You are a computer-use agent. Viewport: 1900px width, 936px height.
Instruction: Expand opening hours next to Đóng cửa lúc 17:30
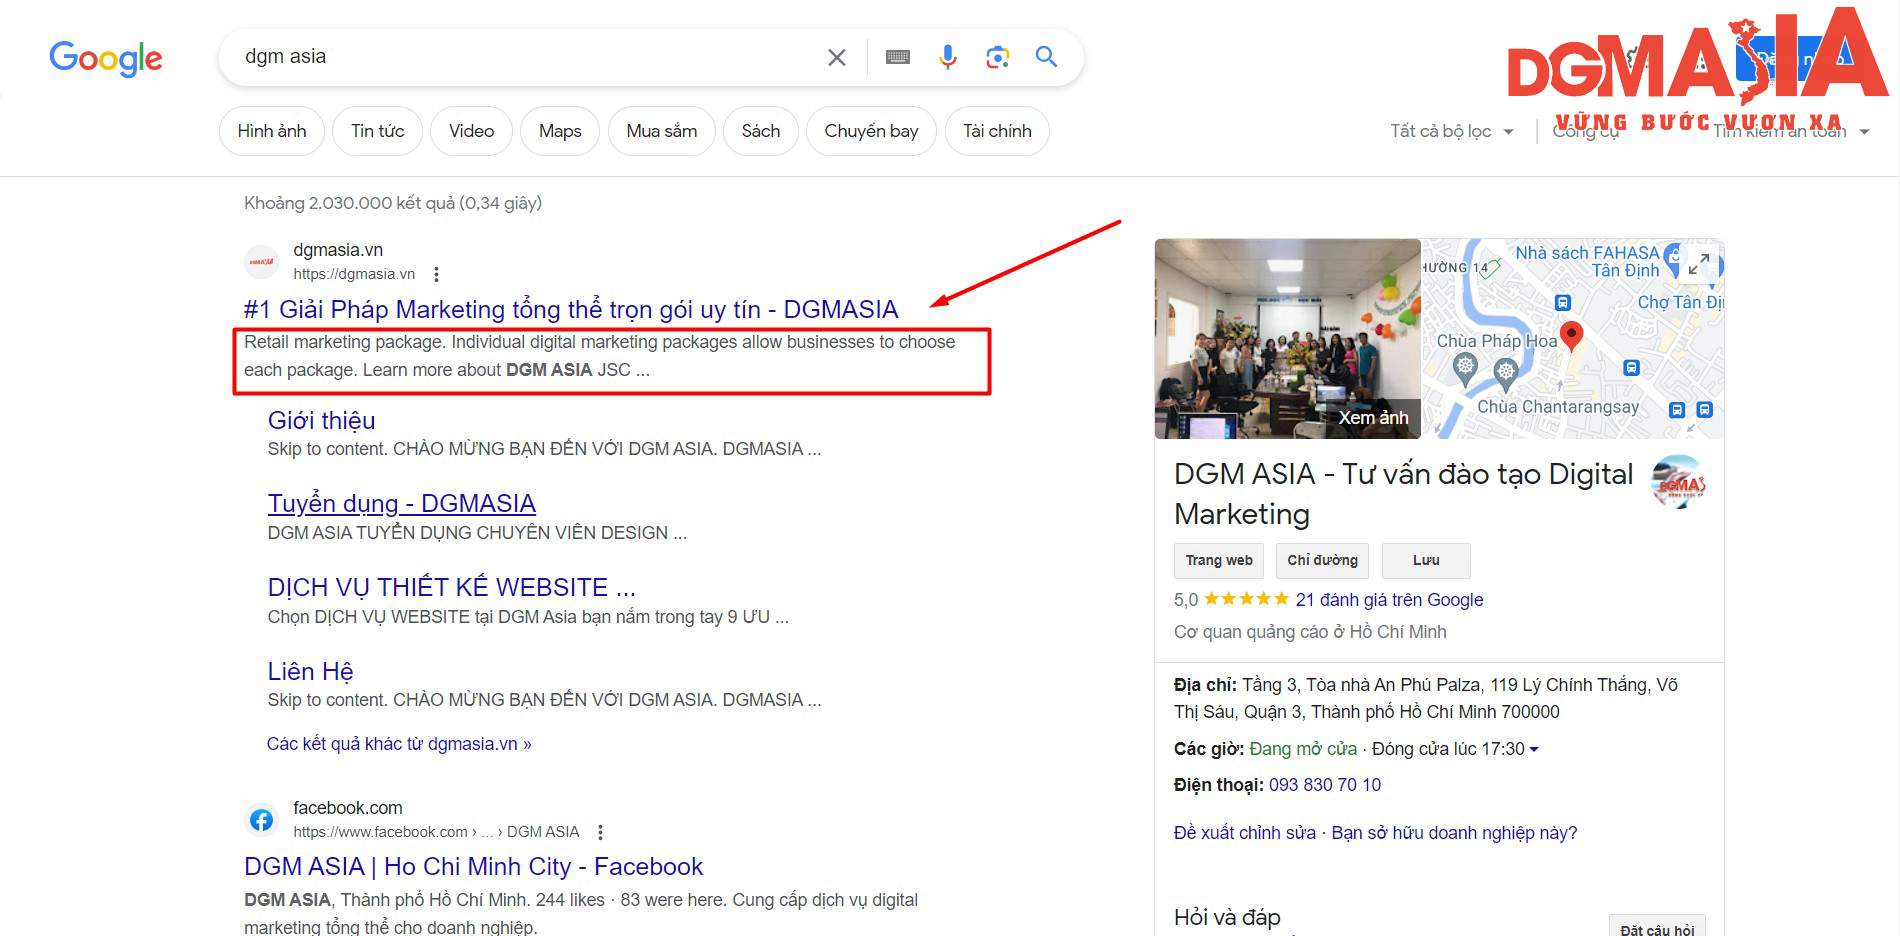[1534, 749]
